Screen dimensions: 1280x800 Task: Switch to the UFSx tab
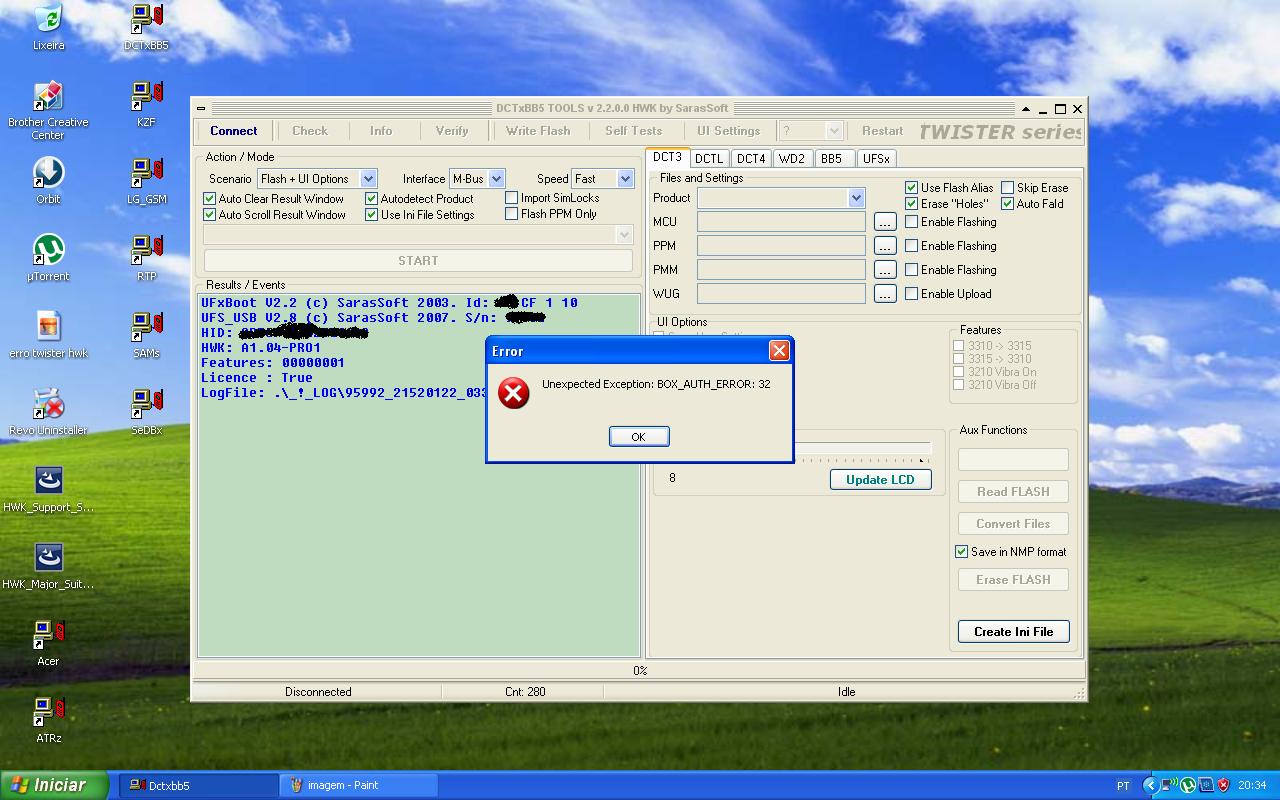(876, 158)
